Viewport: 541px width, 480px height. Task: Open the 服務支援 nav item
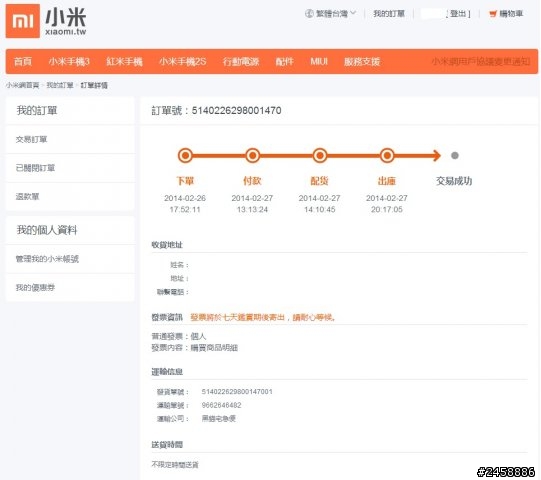click(362, 62)
